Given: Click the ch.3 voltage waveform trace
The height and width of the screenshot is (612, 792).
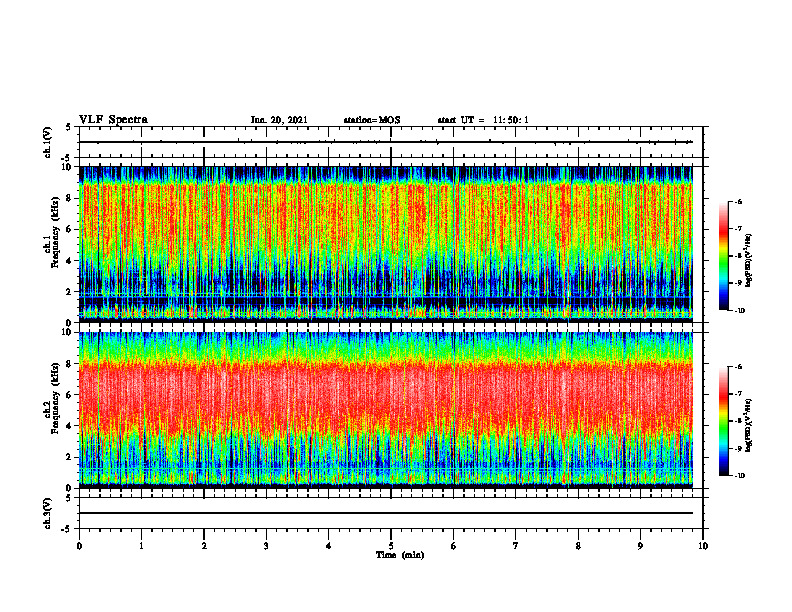Looking at the screenshot, I should [x=385, y=513].
